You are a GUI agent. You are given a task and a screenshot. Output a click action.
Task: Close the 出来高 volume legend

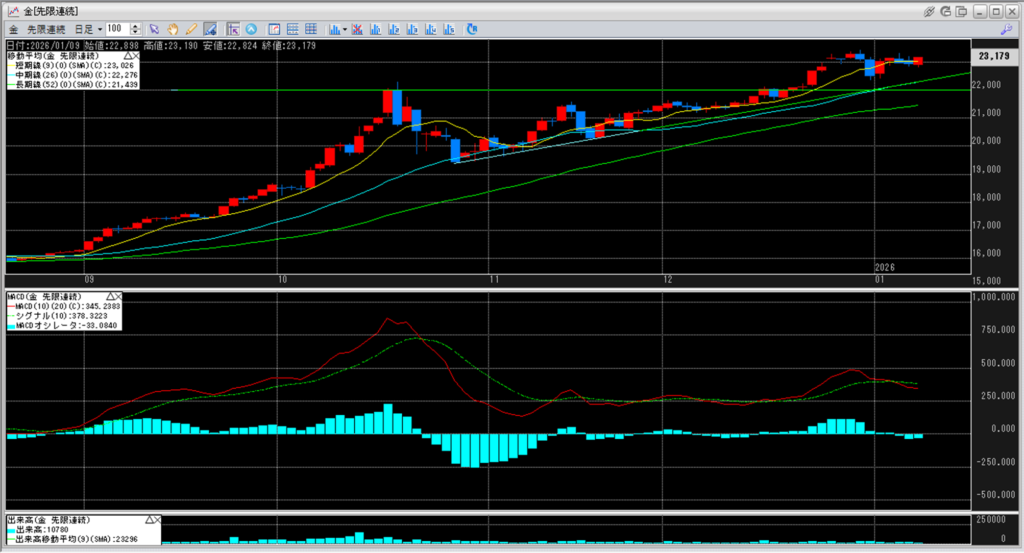click(x=157, y=521)
